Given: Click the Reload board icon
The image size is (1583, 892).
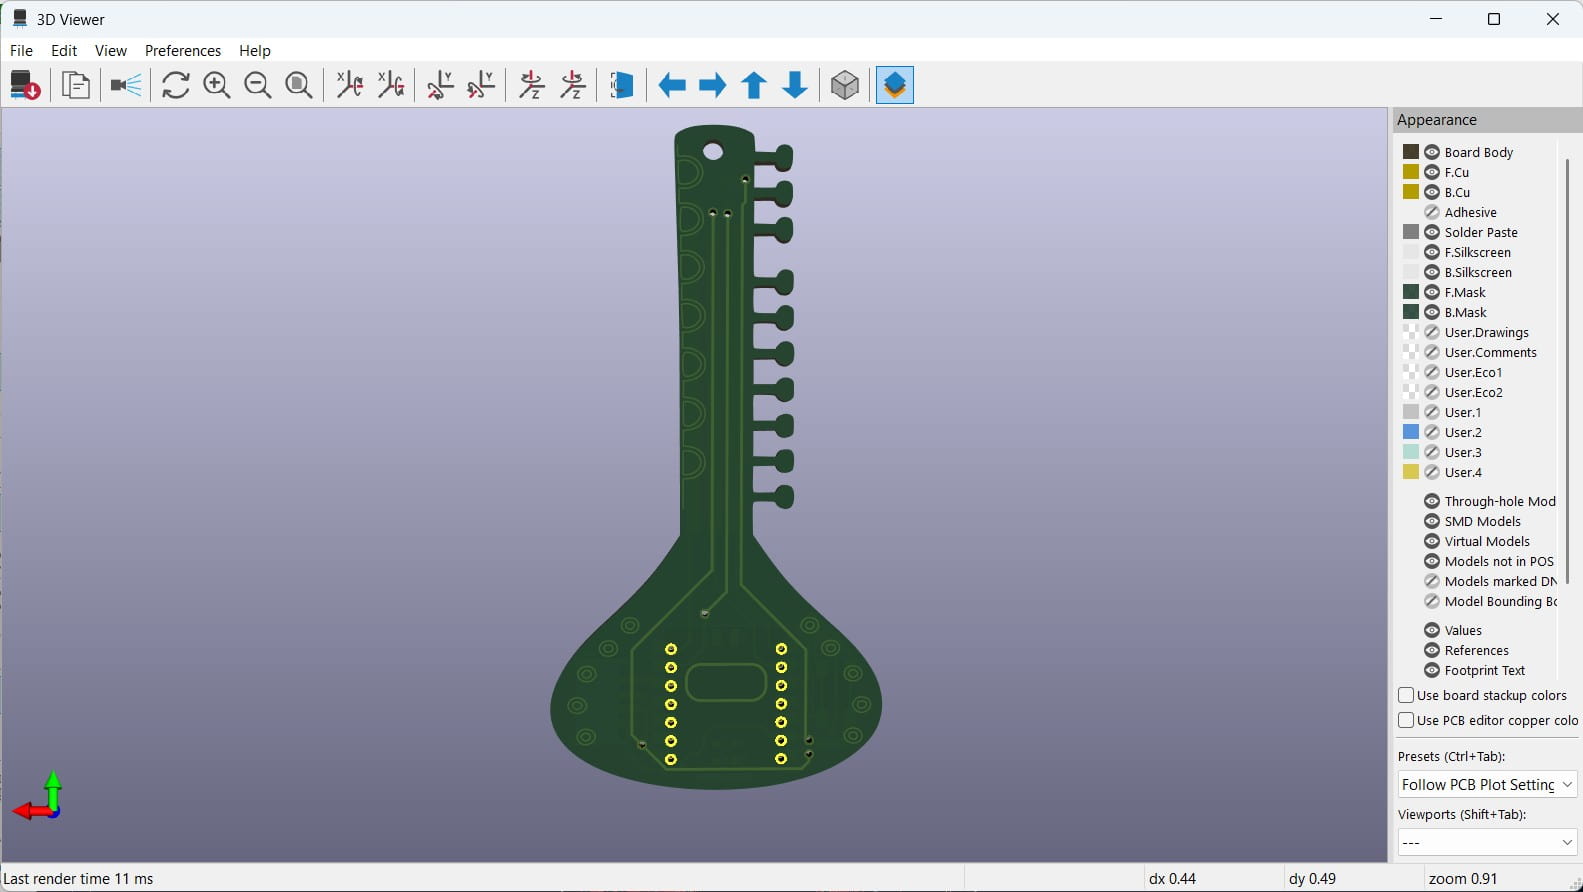Looking at the screenshot, I should 25,85.
